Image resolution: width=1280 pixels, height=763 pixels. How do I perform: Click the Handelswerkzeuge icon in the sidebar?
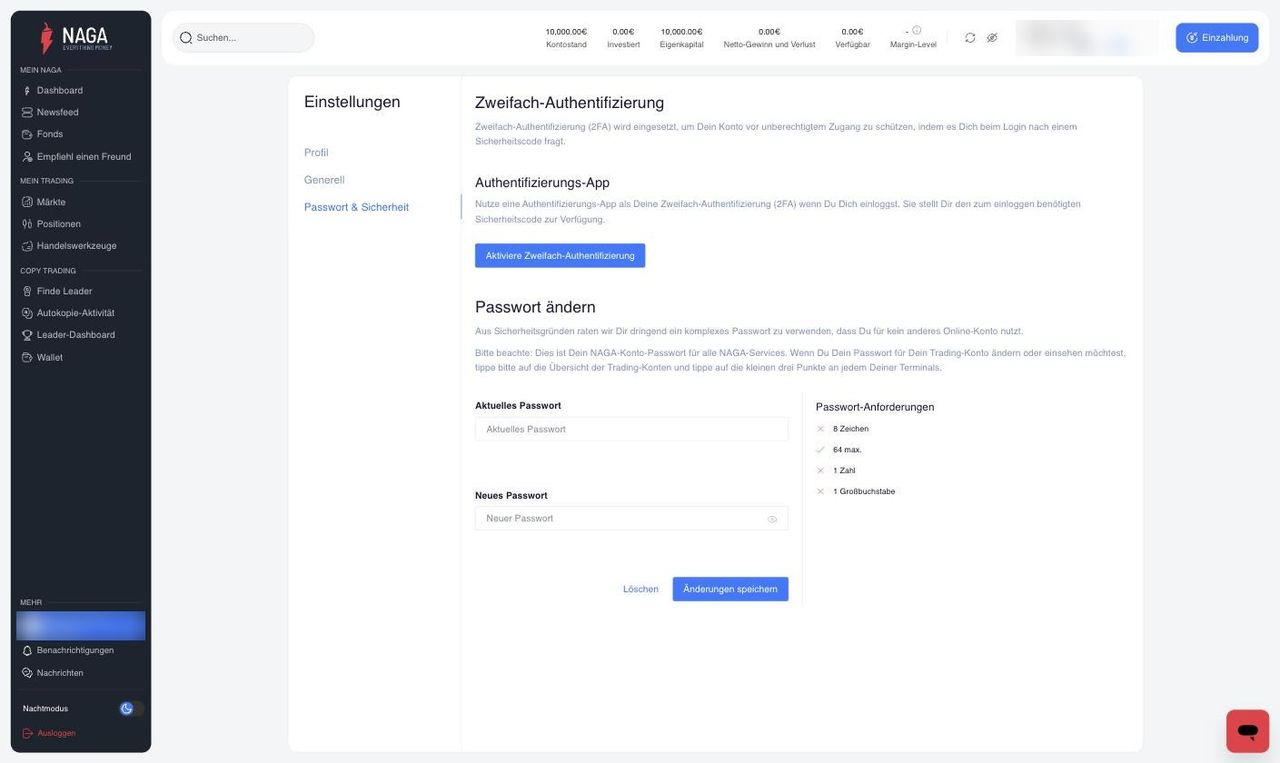27,246
